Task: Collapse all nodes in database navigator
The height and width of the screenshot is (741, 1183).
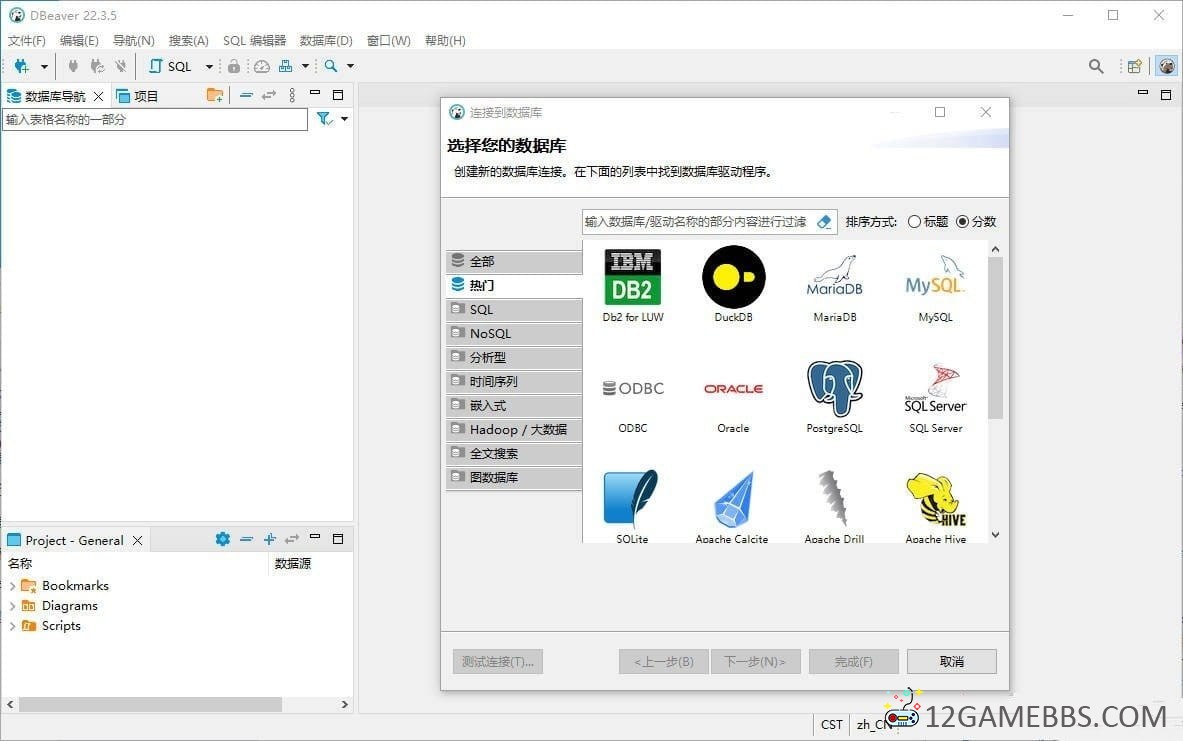Action: coord(246,95)
